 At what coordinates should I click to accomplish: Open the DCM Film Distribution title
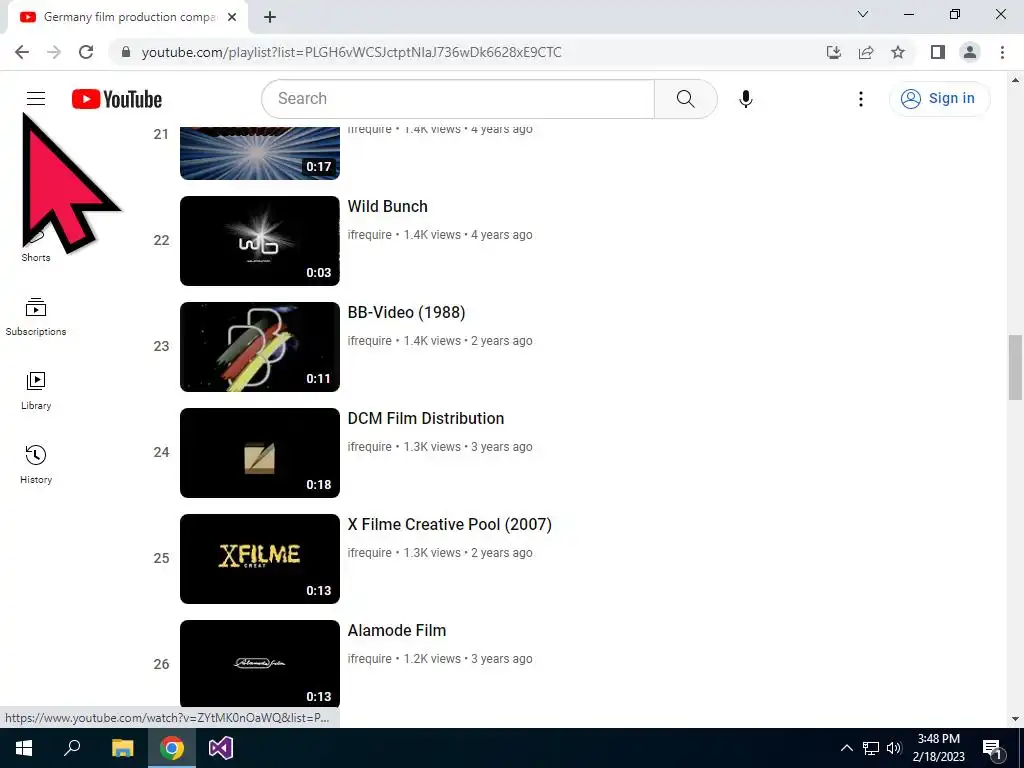point(426,419)
